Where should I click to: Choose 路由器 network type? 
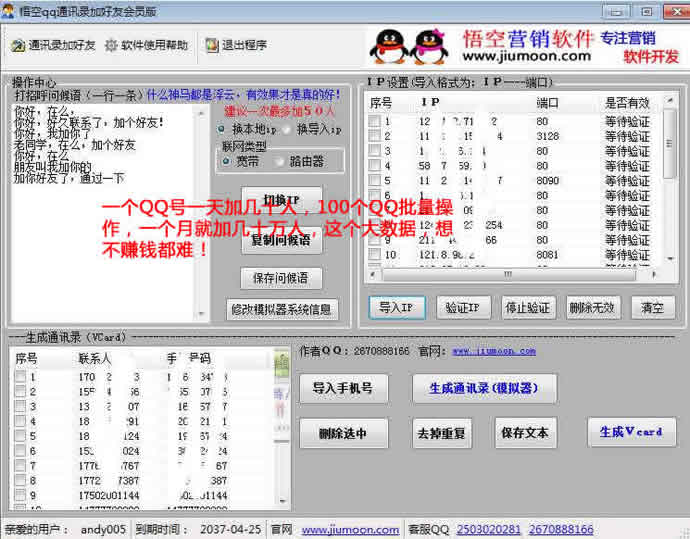(x=279, y=162)
